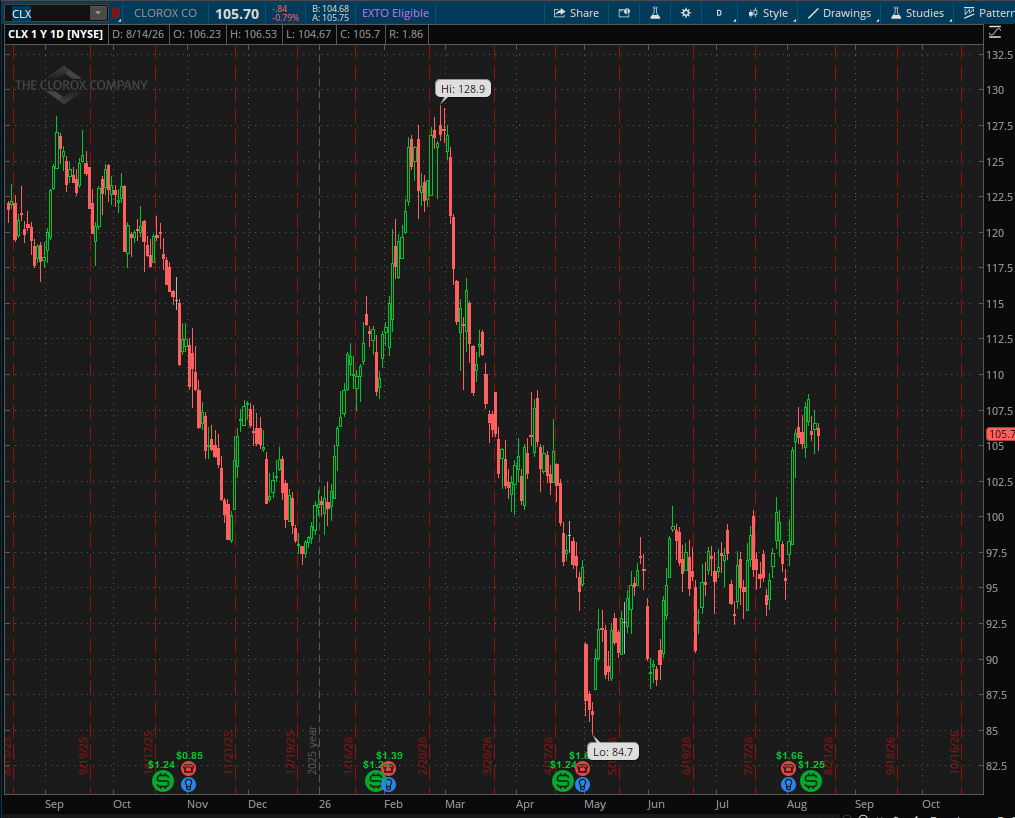This screenshot has height=818, width=1015.
Task: Open the Drawings menu
Action: click(840, 13)
